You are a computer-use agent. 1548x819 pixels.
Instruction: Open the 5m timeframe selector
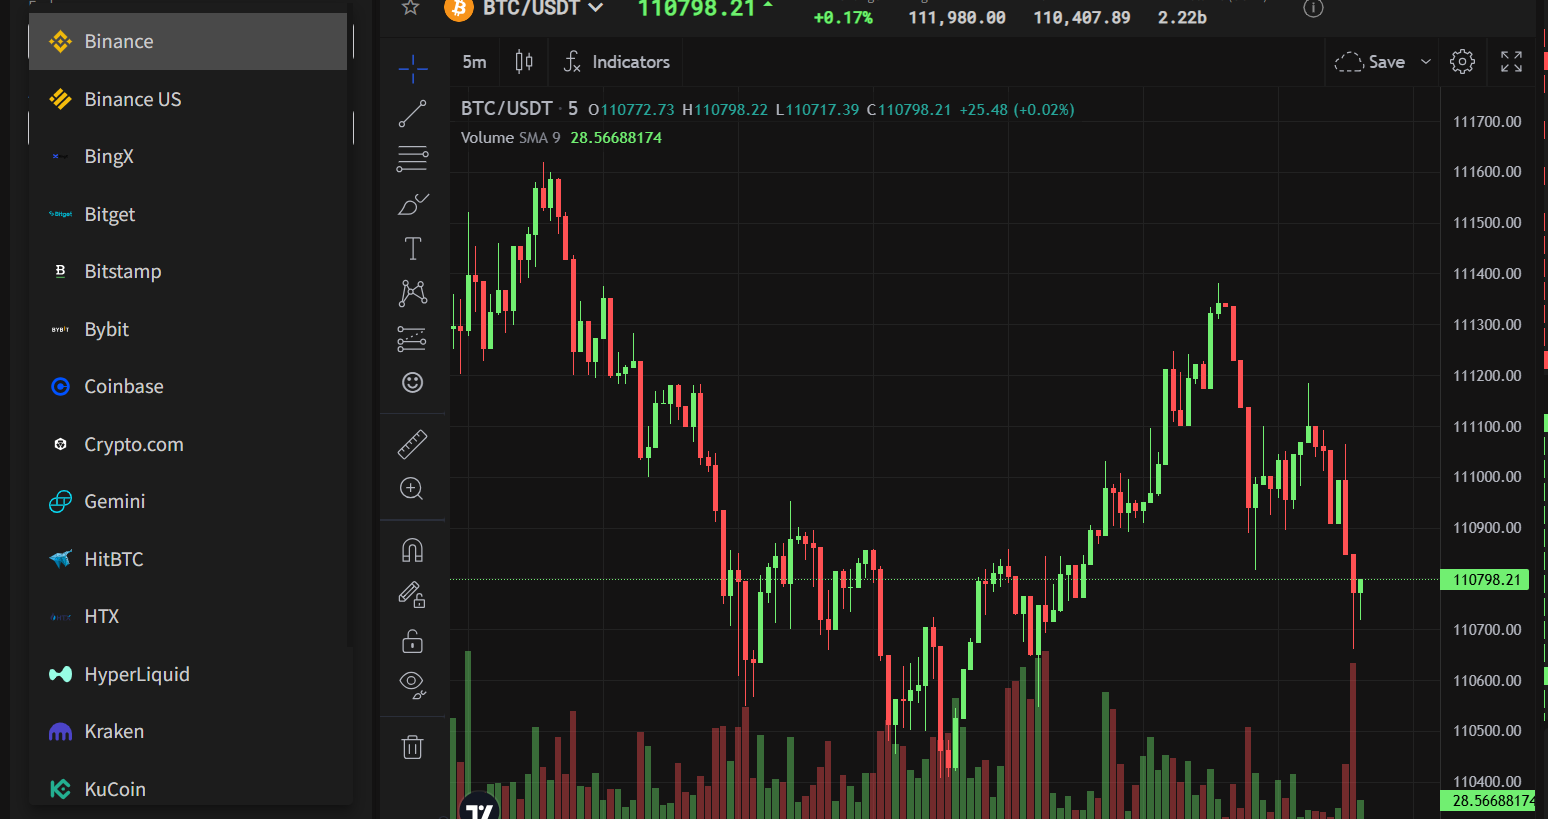coord(474,62)
